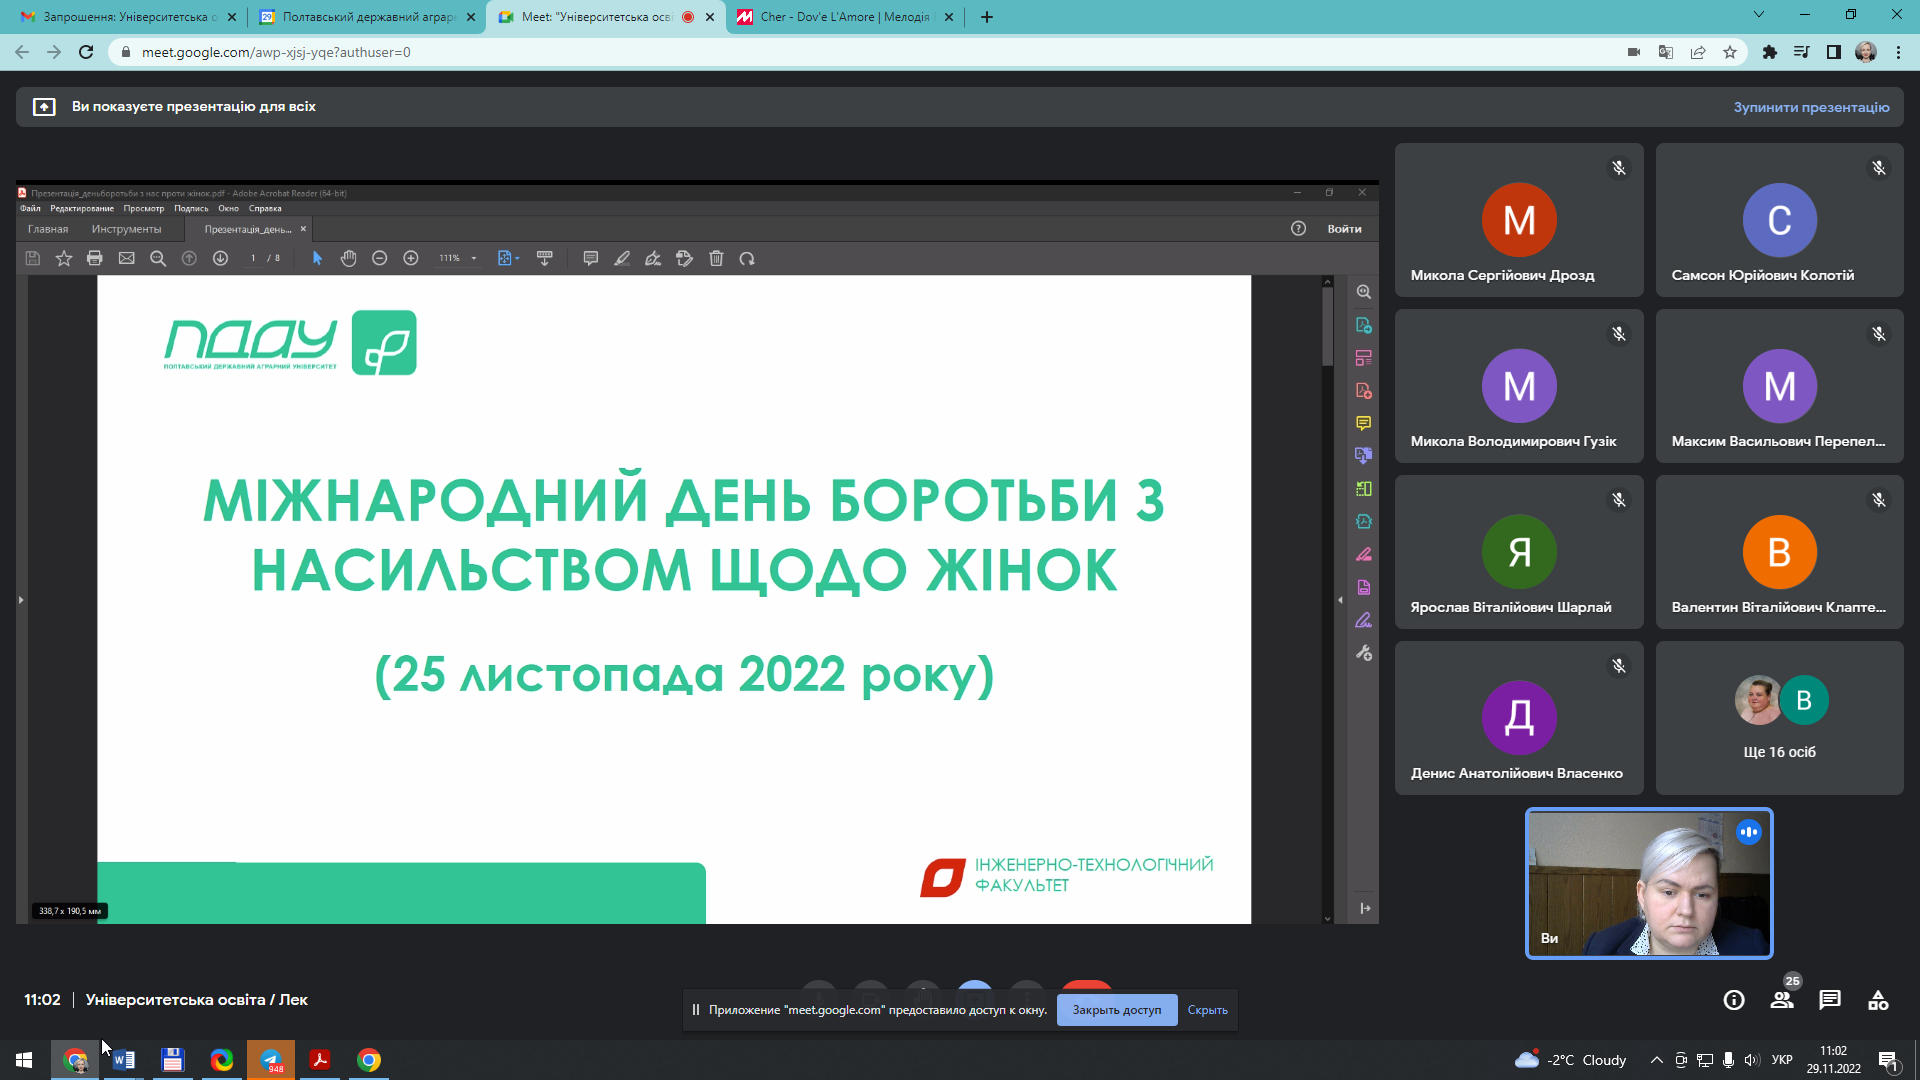This screenshot has width=1920, height=1080.
Task: Click the Acrobat sign document icon
Action: coord(653,258)
